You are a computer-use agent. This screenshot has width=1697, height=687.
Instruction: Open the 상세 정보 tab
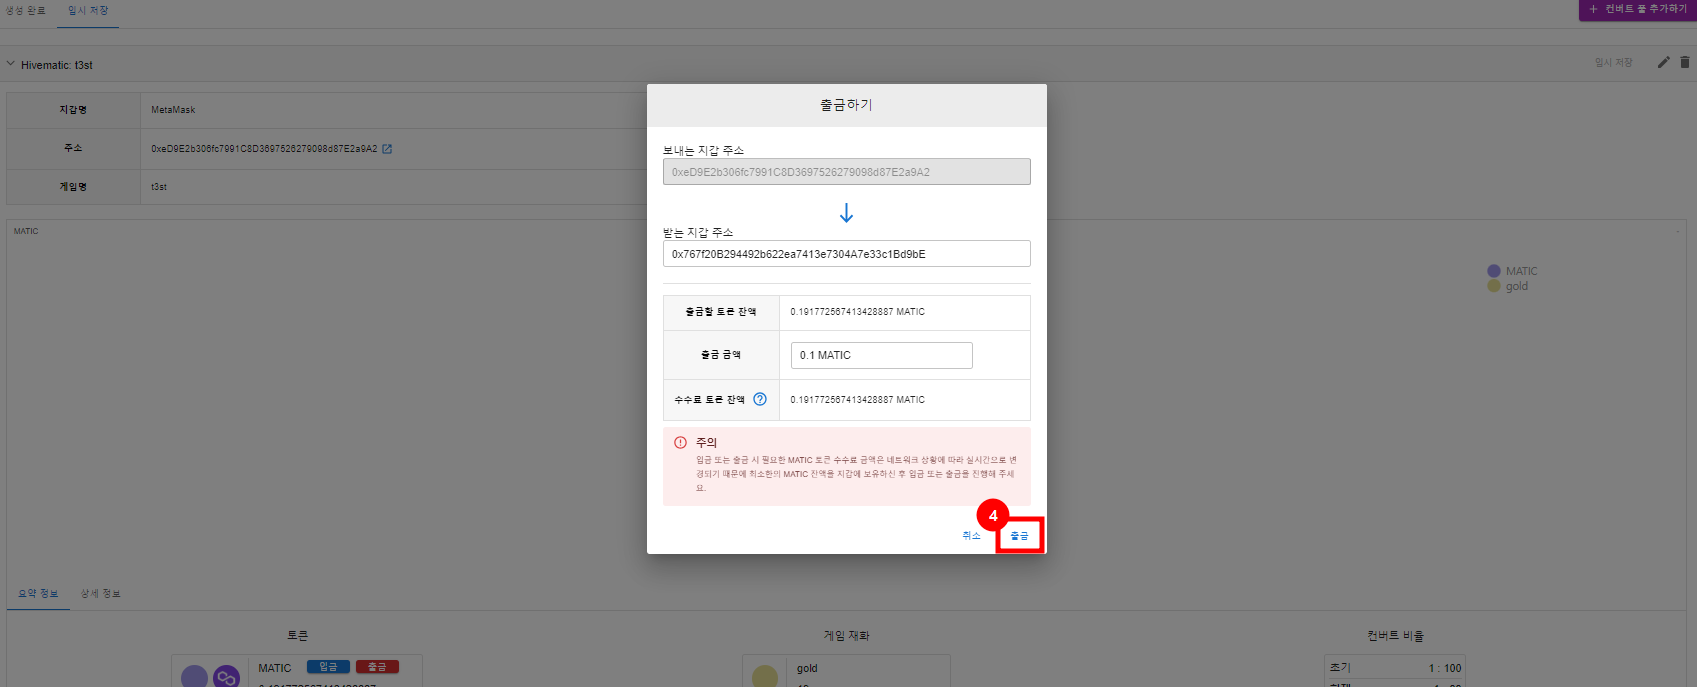(x=101, y=594)
